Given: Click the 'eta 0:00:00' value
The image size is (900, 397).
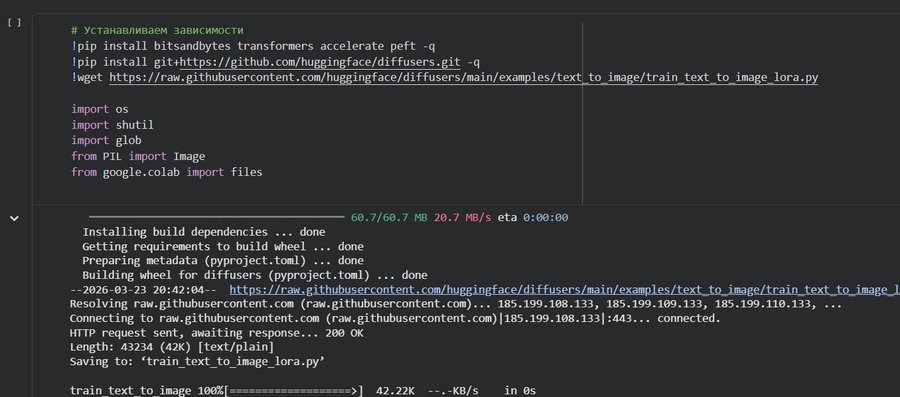Looking at the screenshot, I should 533,217.
